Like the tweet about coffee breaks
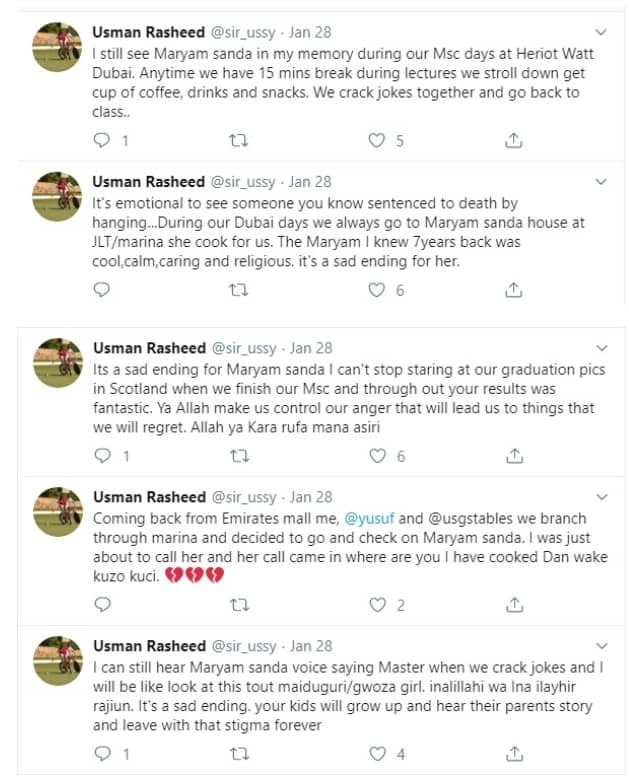This screenshot has width=629, height=776. coord(377,141)
